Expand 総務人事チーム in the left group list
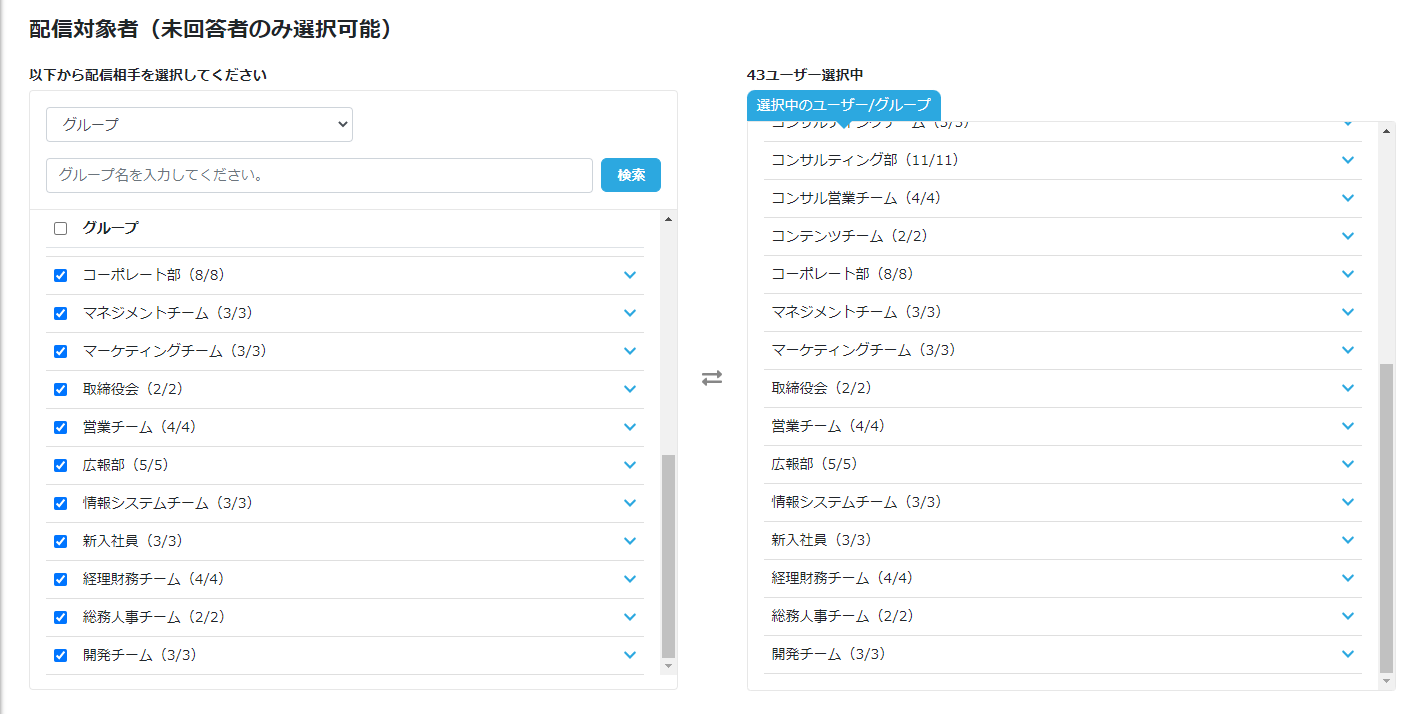 point(629,617)
